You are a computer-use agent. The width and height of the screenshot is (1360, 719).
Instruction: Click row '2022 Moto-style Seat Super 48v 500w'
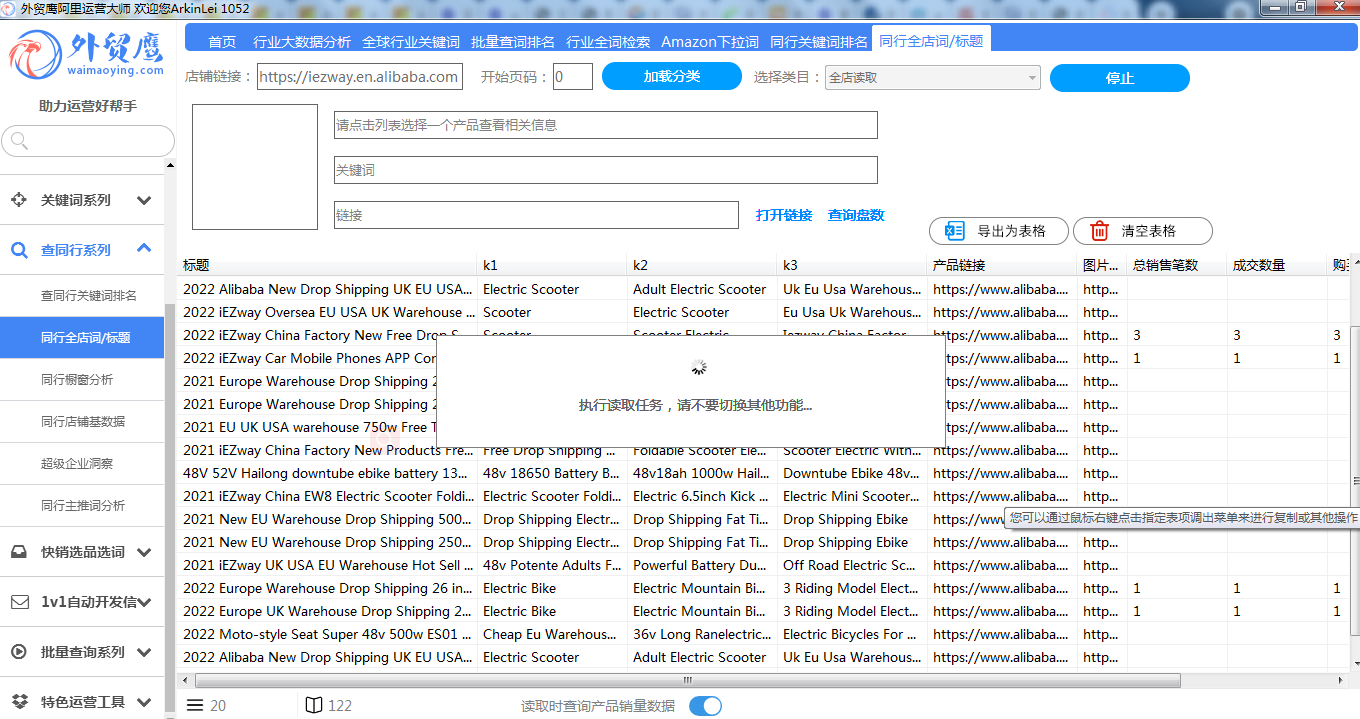pos(763,634)
